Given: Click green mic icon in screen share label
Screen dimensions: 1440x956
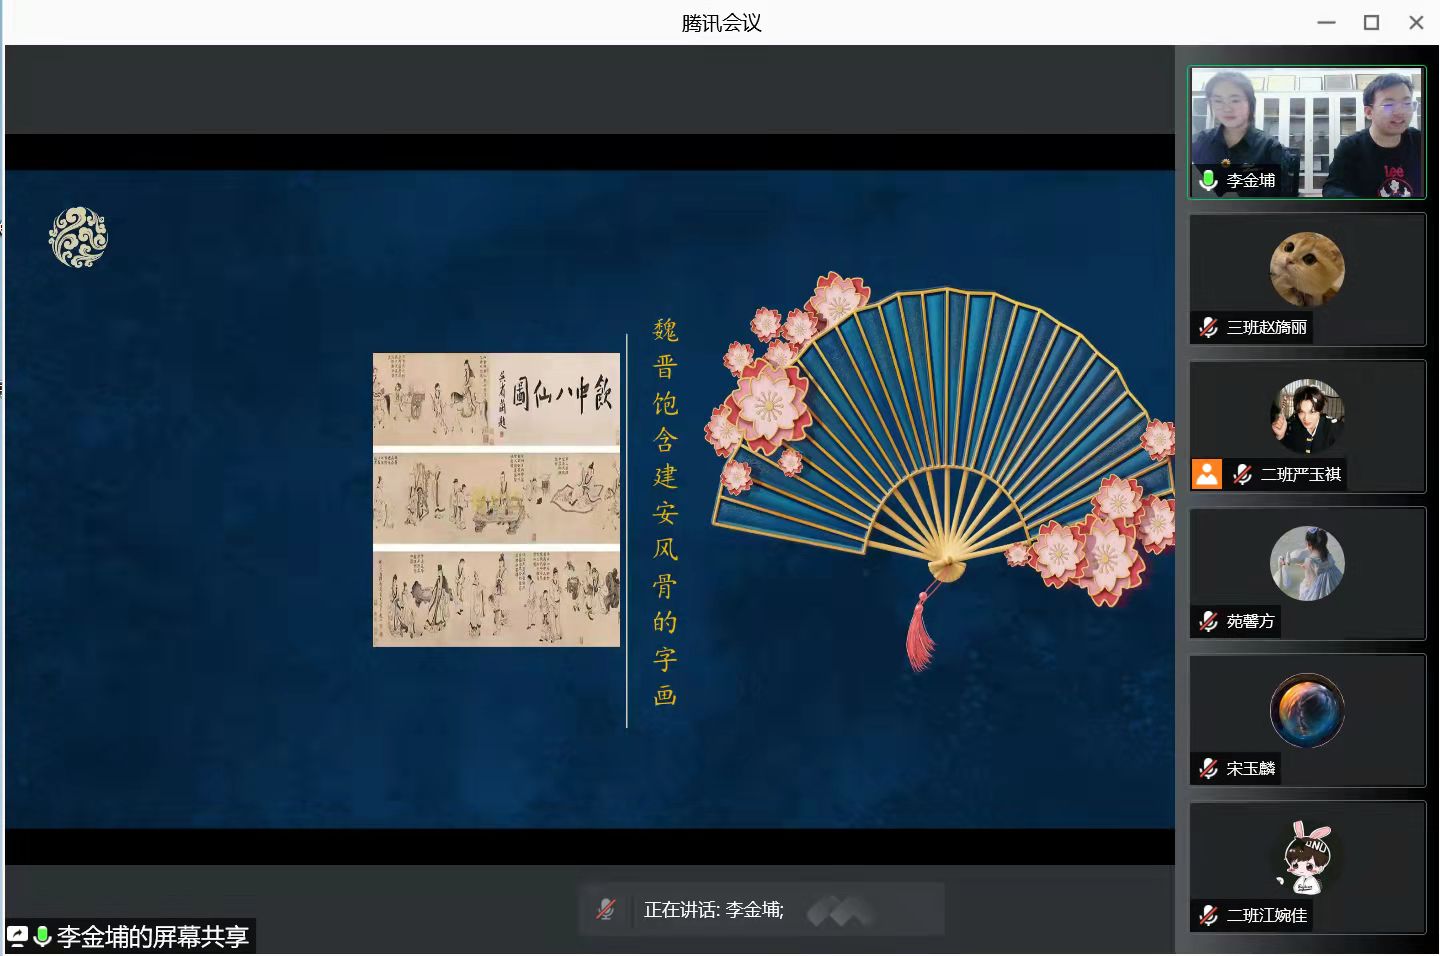Looking at the screenshot, I should click(42, 937).
